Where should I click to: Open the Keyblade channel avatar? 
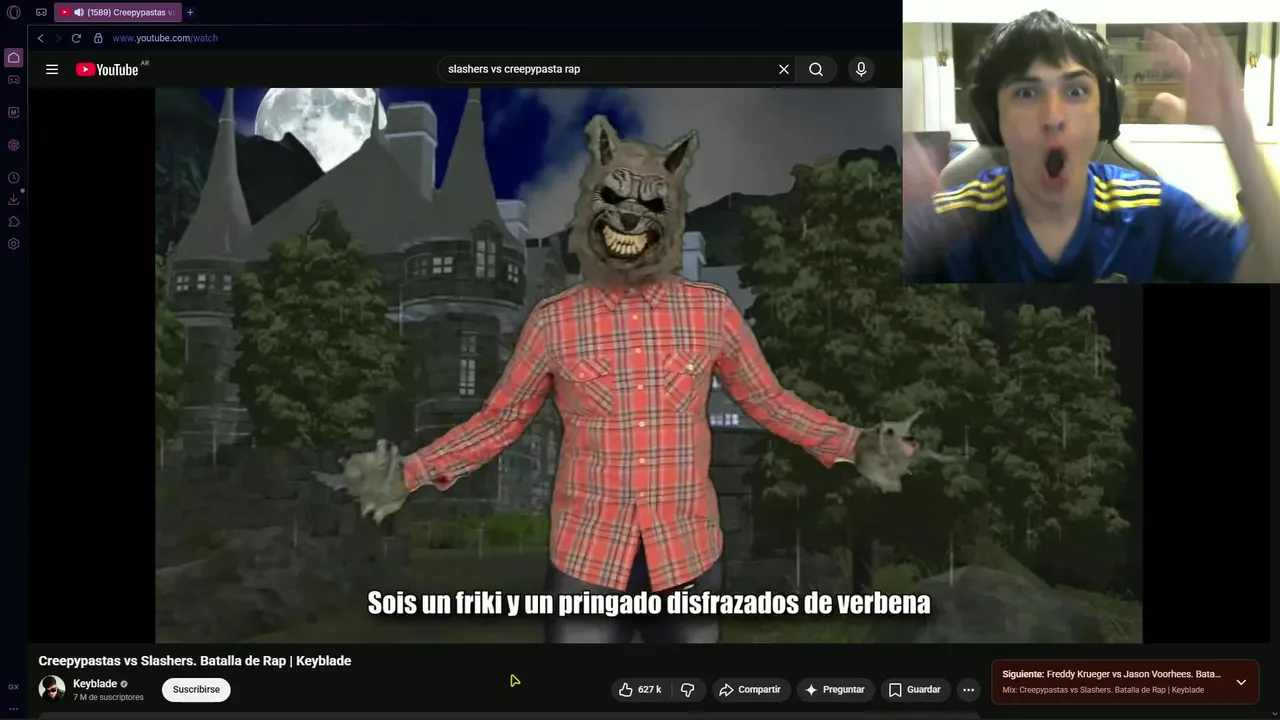(52, 689)
